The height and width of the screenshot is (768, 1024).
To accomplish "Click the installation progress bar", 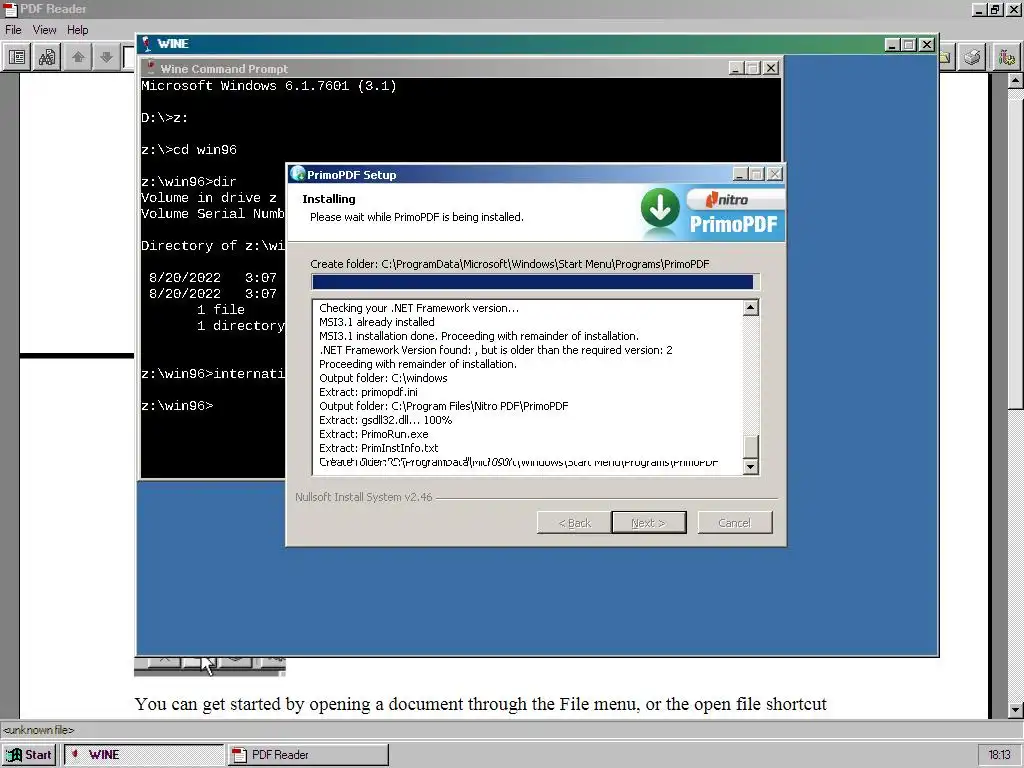I will coord(535,281).
